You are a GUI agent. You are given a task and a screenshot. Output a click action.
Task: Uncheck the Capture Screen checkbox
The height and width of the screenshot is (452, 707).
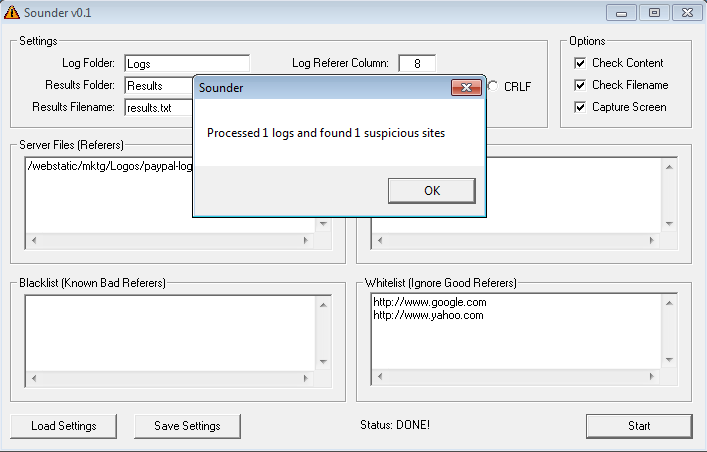pos(580,107)
